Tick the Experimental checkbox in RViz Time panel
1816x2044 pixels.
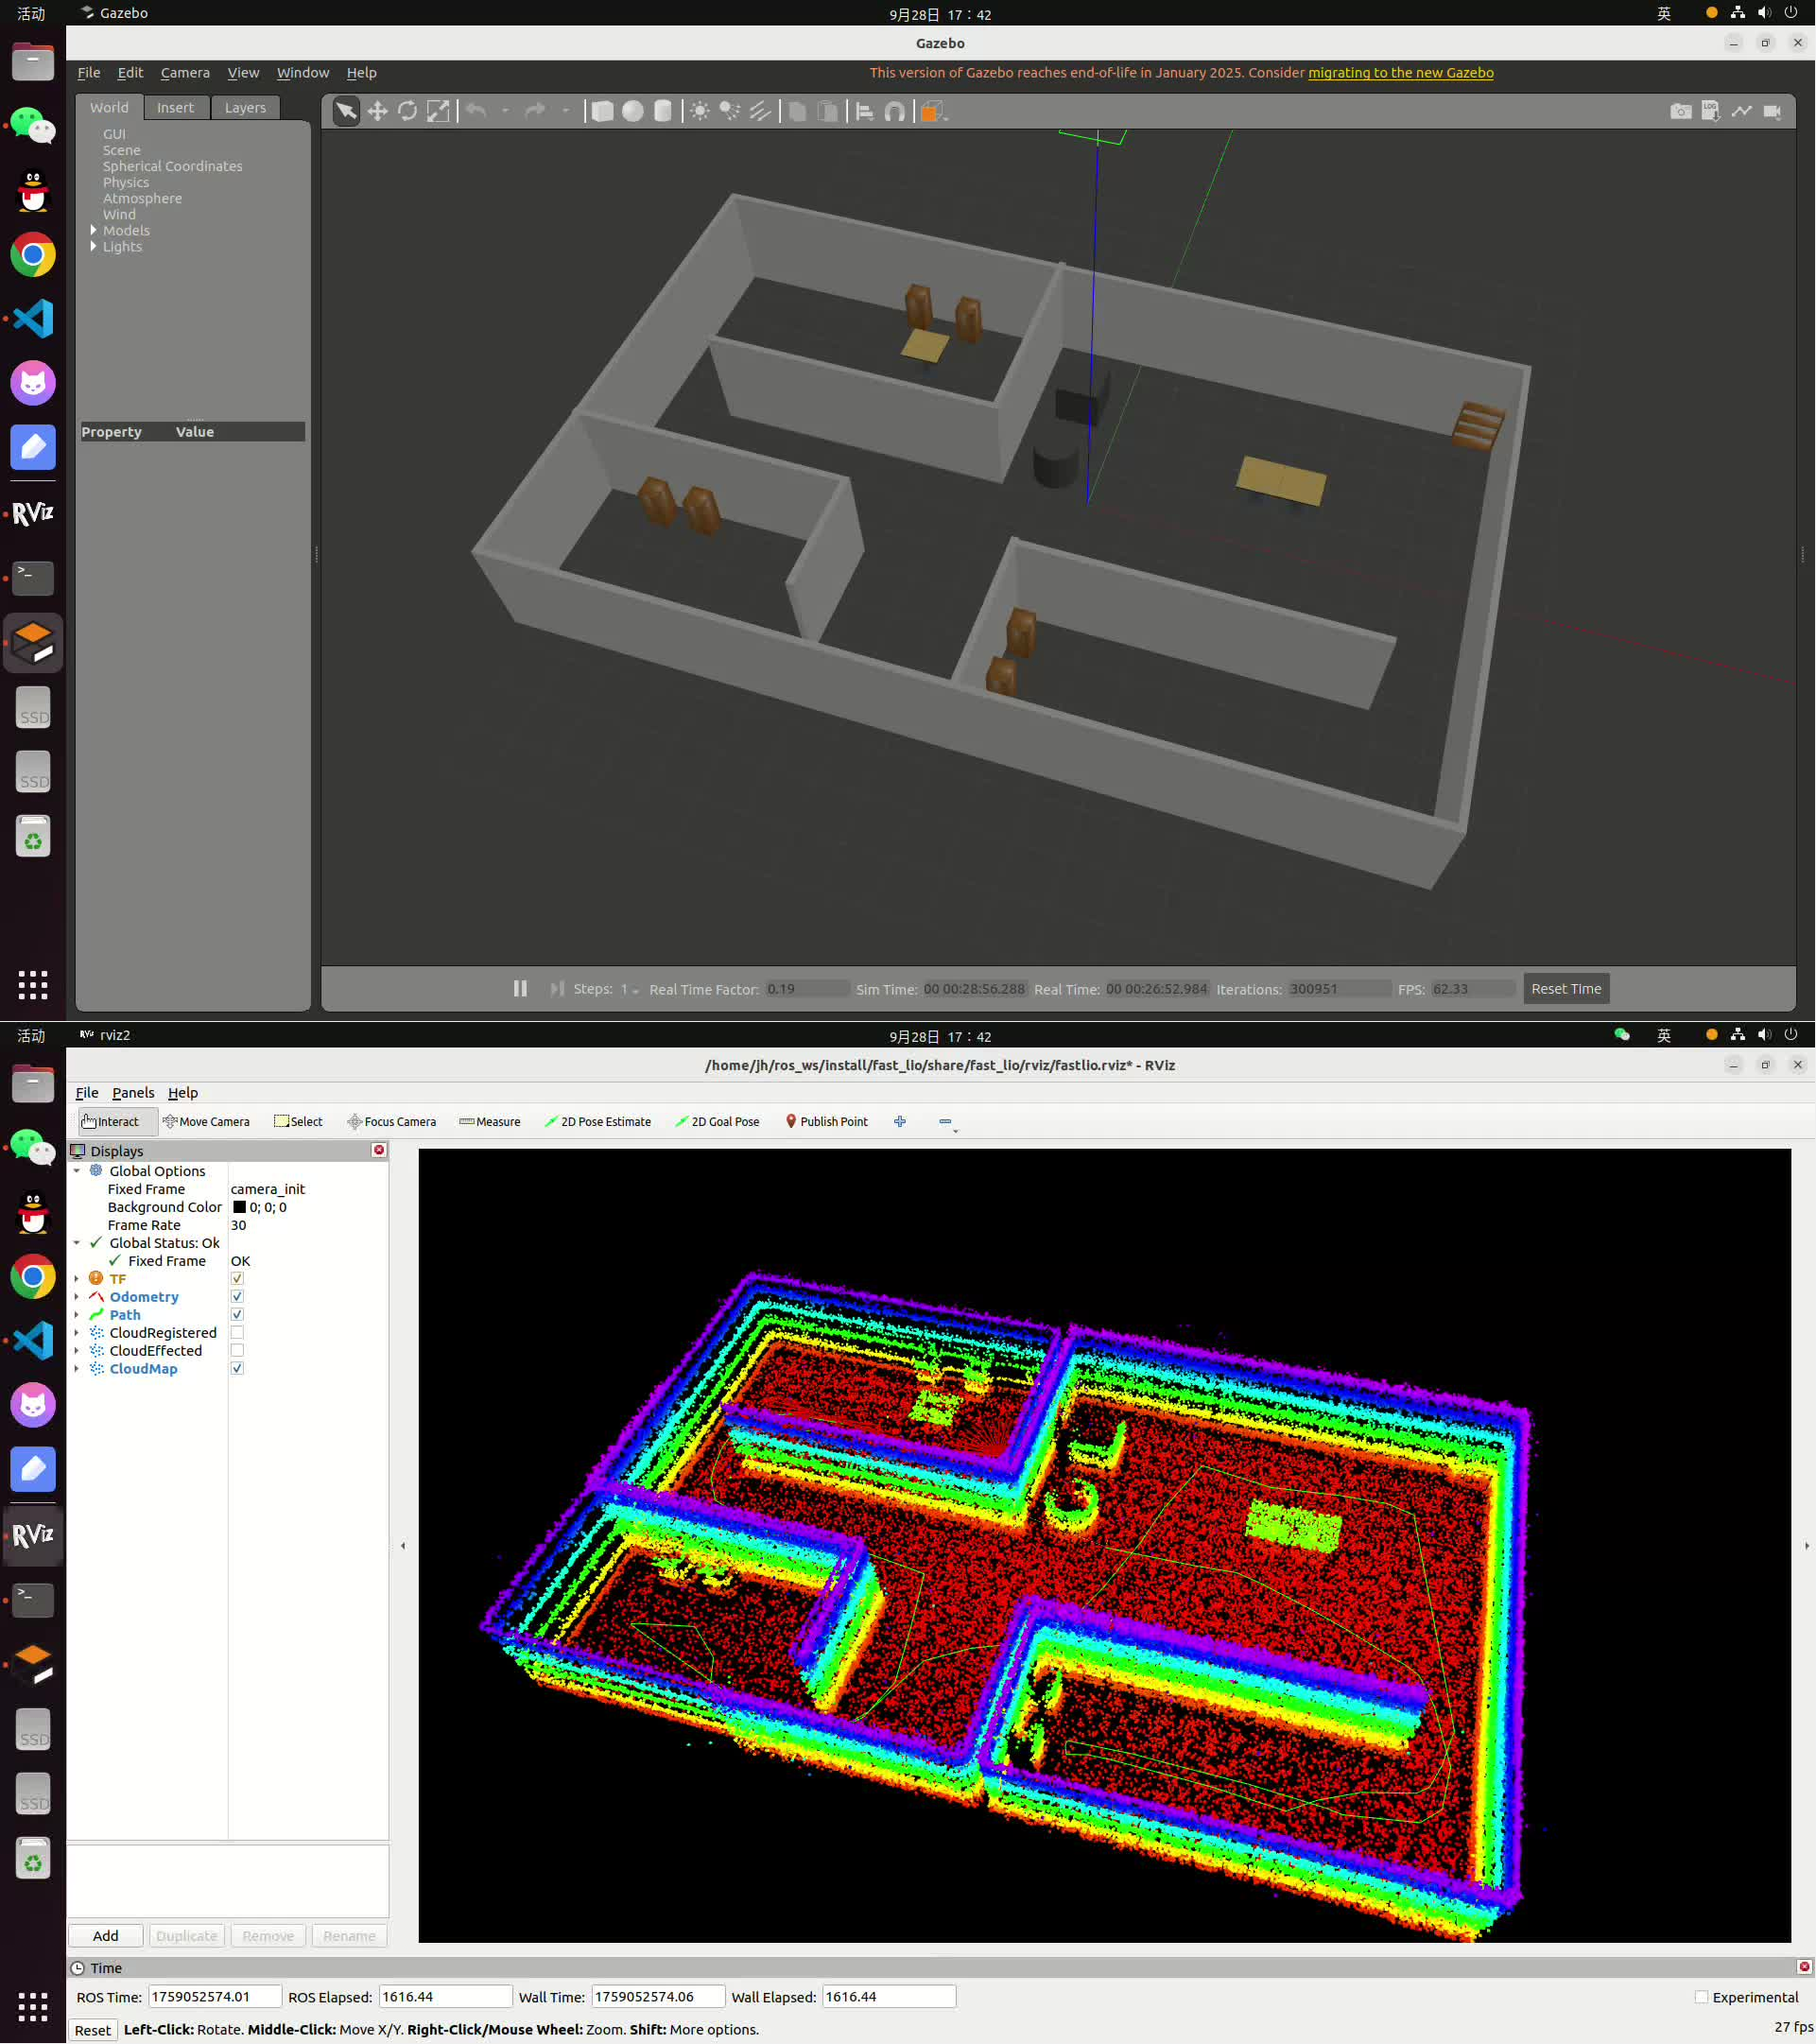coord(1701,1997)
